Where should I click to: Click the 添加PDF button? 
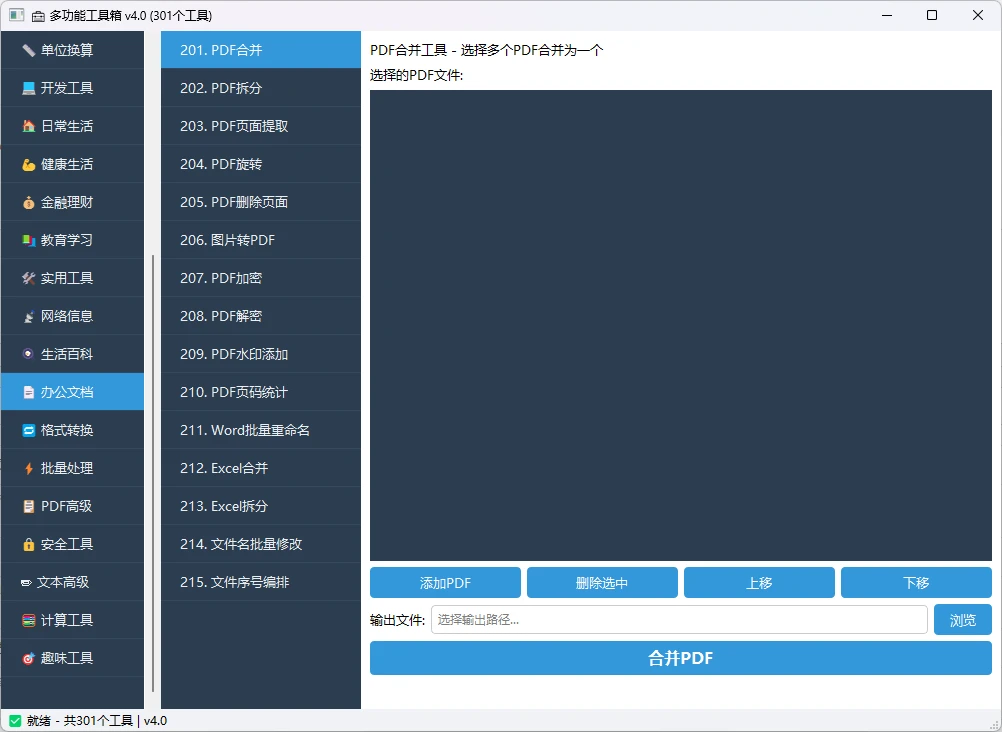click(x=445, y=583)
